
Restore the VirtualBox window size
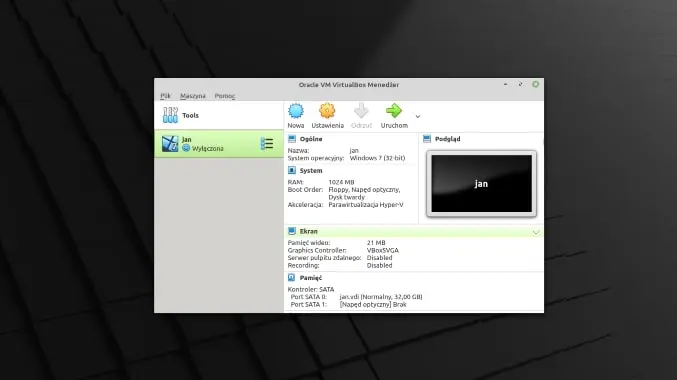point(520,84)
